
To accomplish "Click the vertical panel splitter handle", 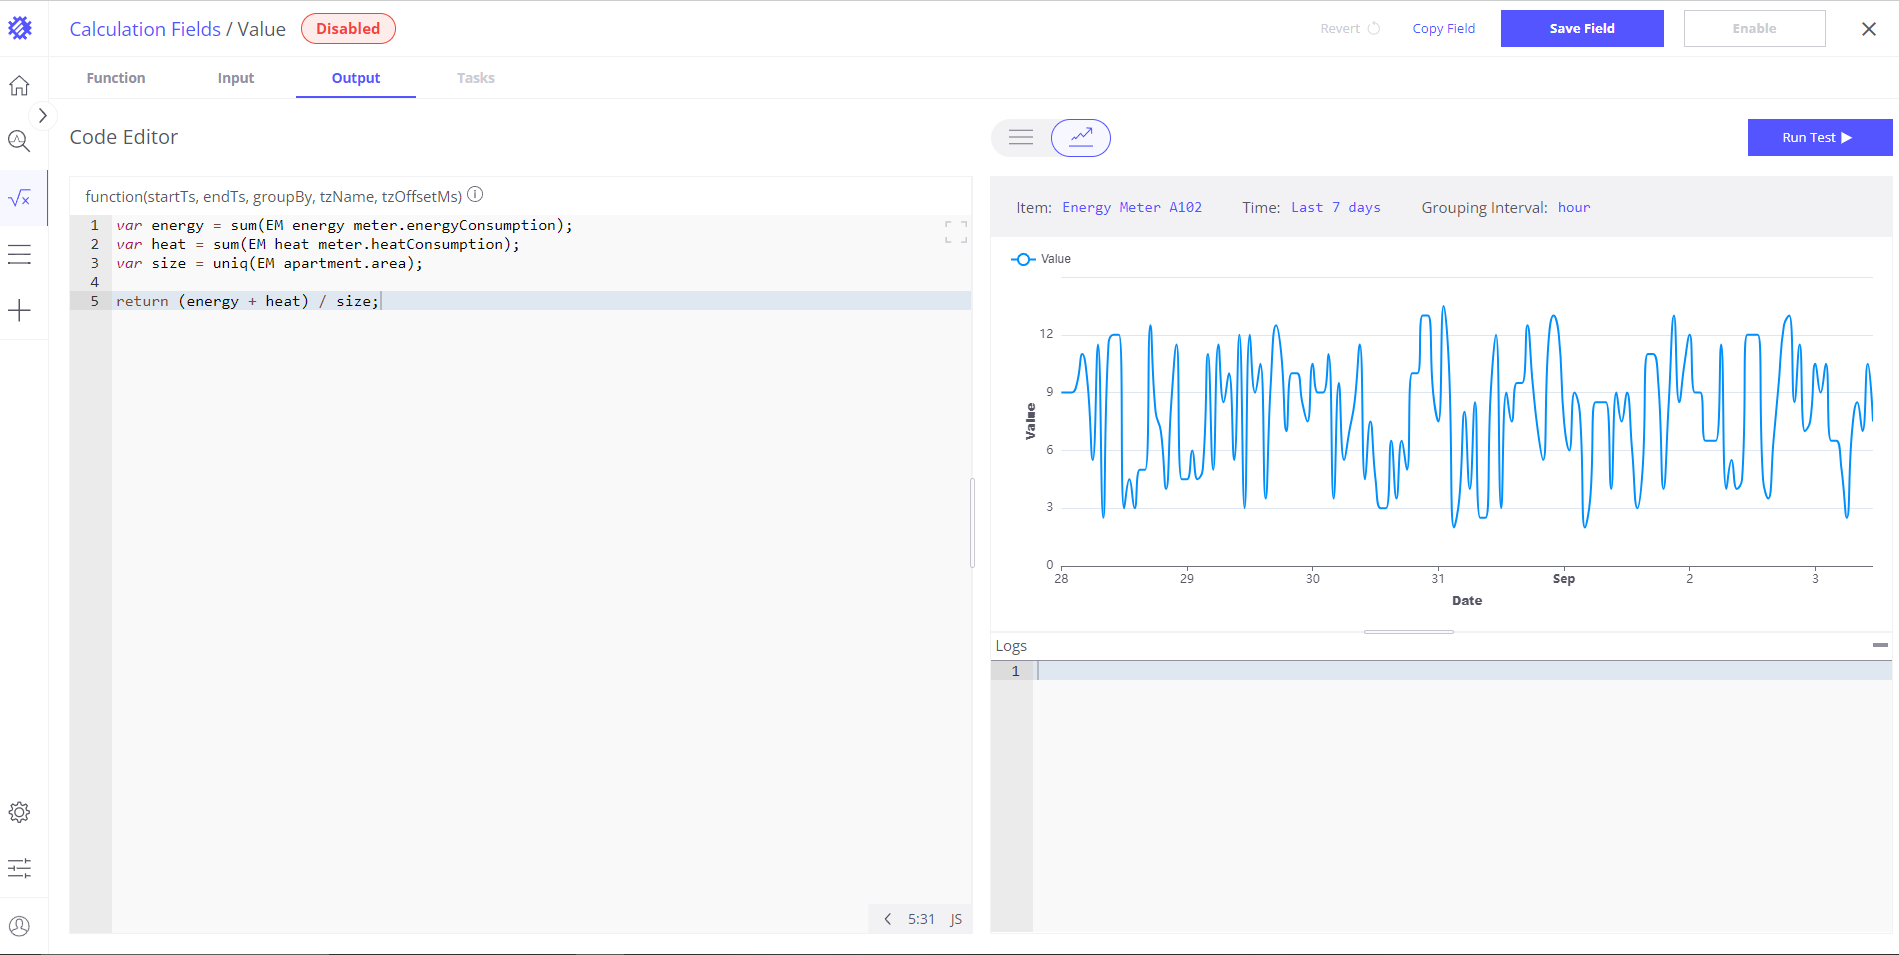I will point(972,523).
